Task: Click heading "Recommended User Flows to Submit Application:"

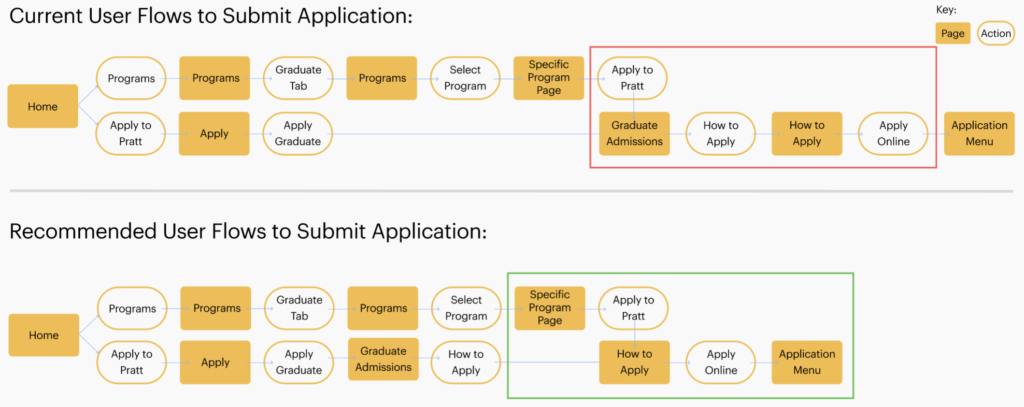Action: pos(248,233)
